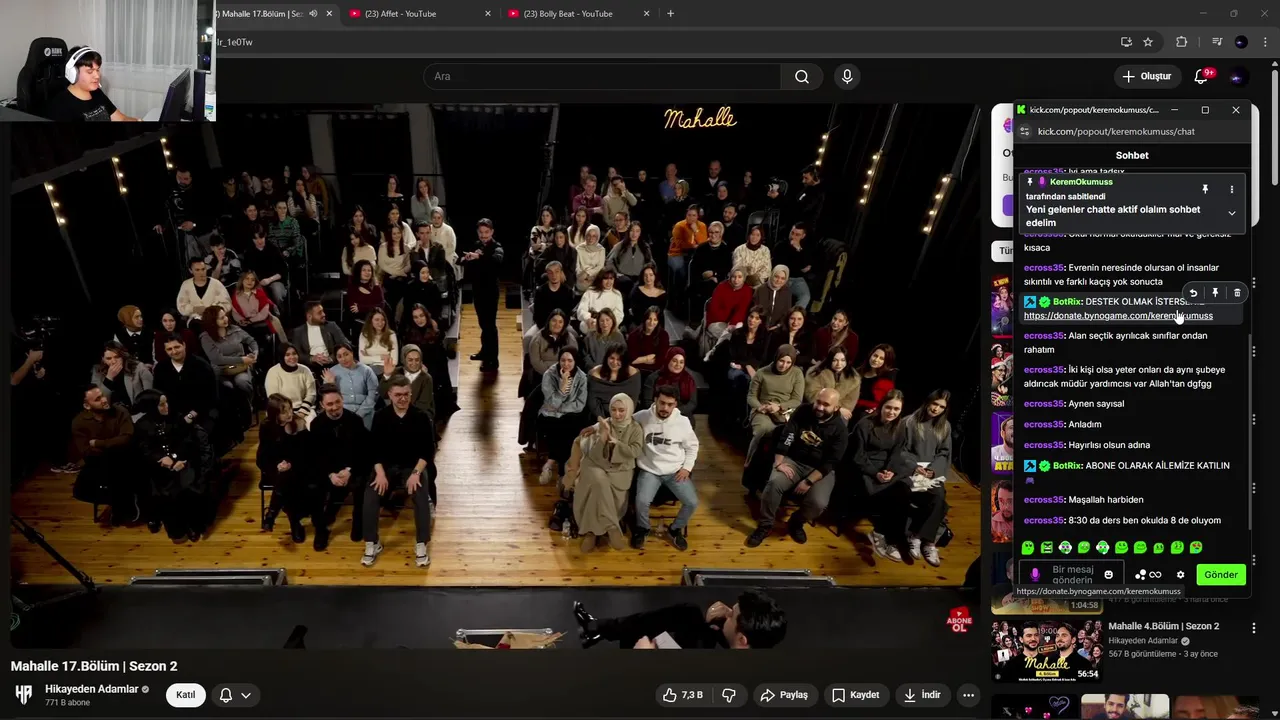
Task: Toggle the notification bell for Hikayeden Adamlar
Action: click(x=226, y=695)
